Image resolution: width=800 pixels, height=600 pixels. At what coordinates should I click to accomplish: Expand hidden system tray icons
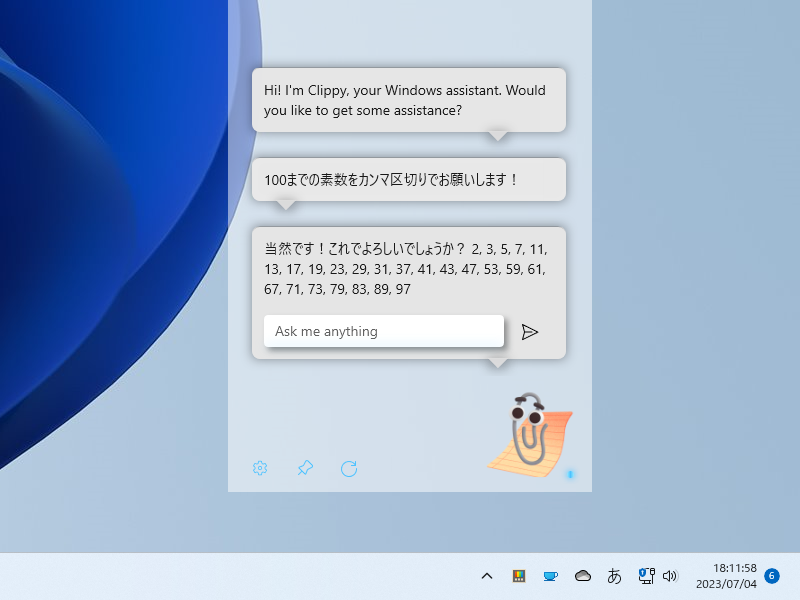[x=486, y=576]
